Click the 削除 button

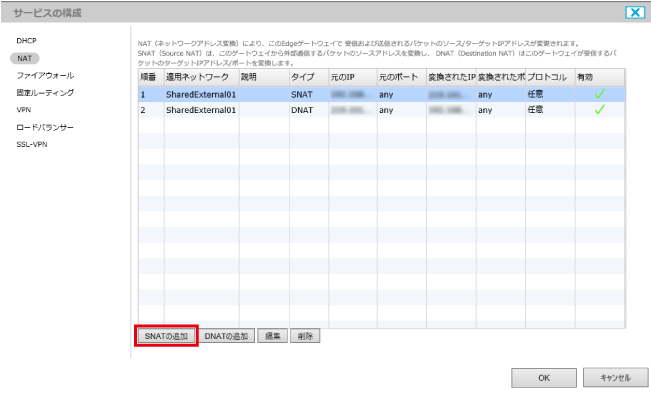pos(305,336)
